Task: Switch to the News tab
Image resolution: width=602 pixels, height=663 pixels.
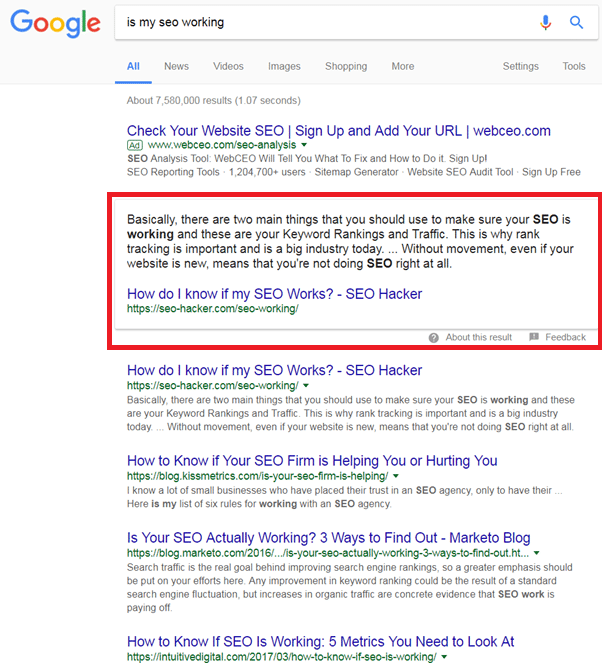Action: pyautogui.click(x=176, y=66)
